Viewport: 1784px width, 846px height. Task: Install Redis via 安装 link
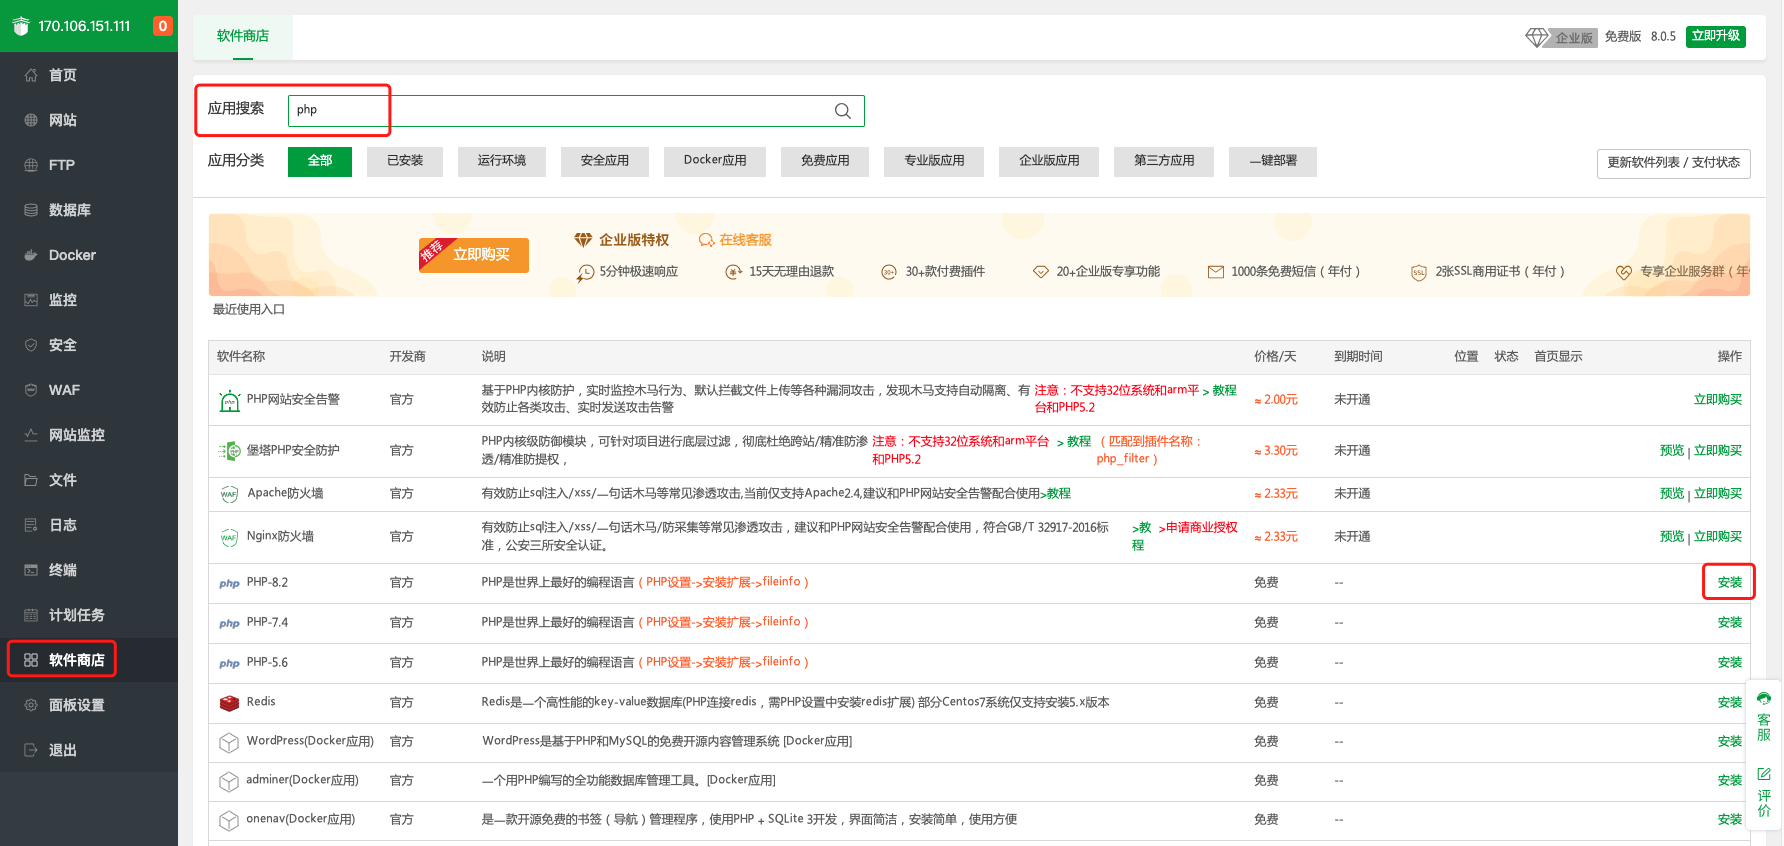(x=1730, y=703)
